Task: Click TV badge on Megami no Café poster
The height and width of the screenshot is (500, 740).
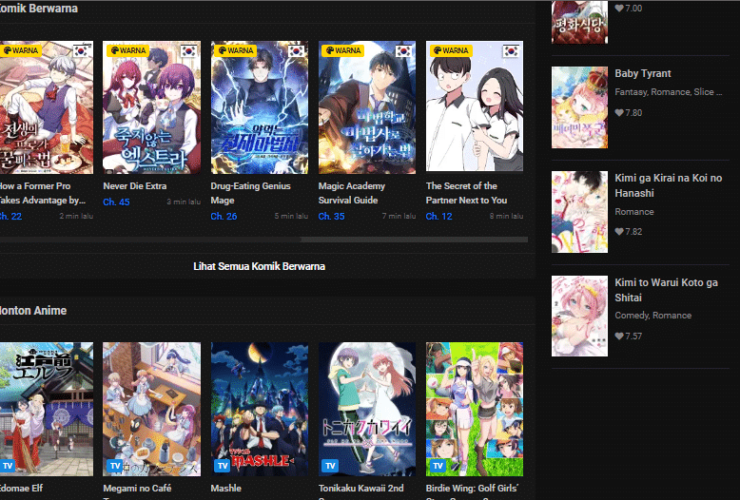Action: 115,466
